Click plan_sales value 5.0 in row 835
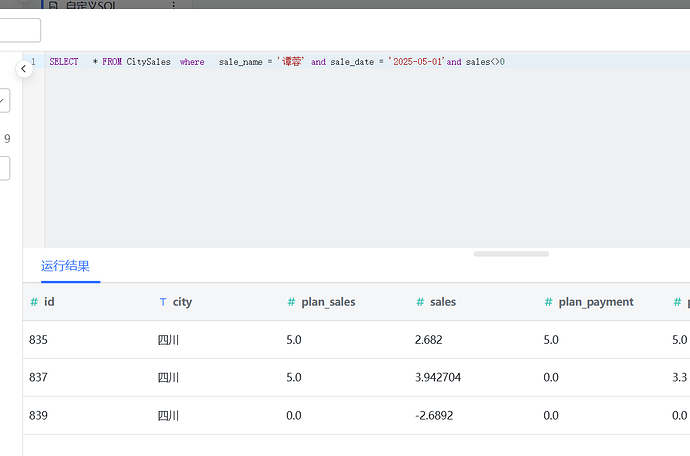The width and height of the screenshot is (690, 456). tap(294, 340)
